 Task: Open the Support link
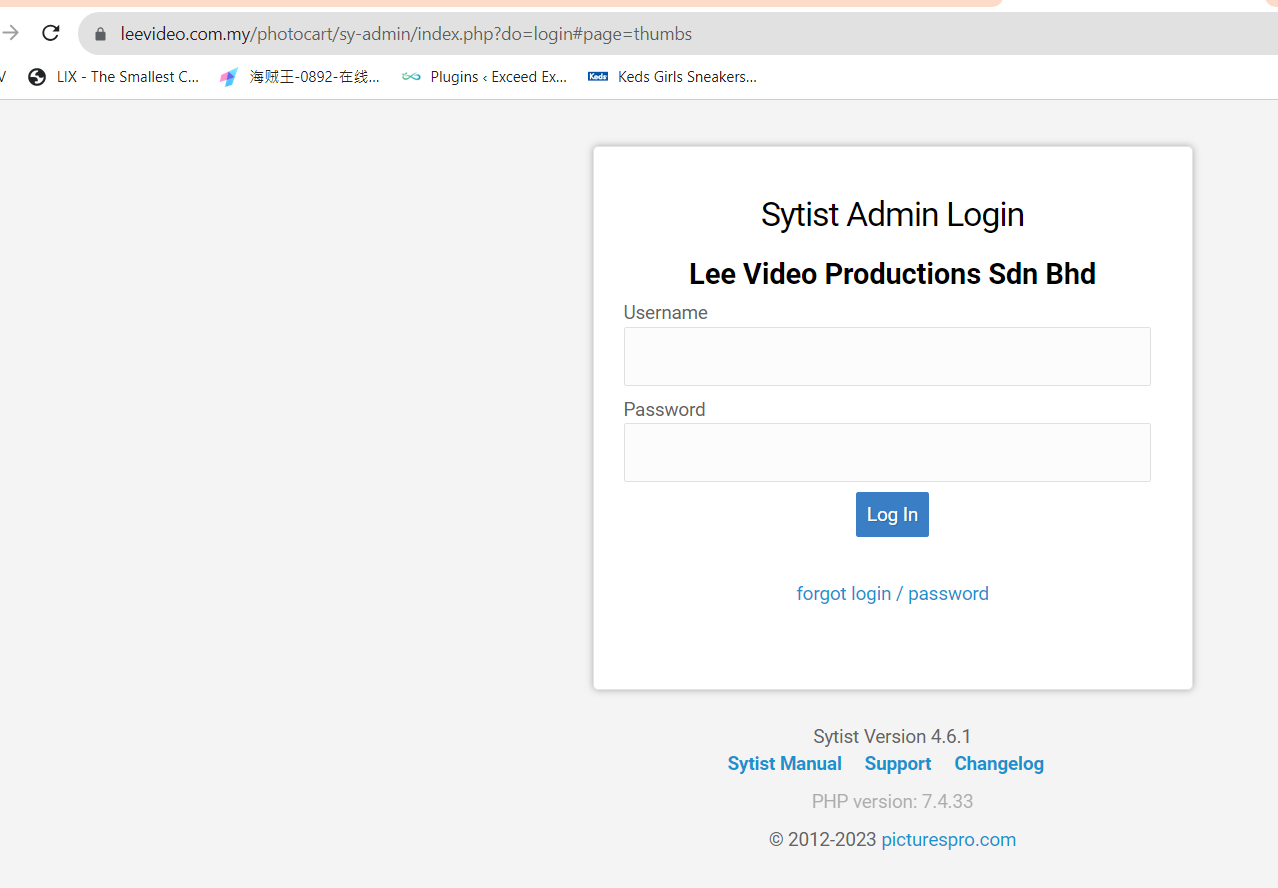coord(898,763)
